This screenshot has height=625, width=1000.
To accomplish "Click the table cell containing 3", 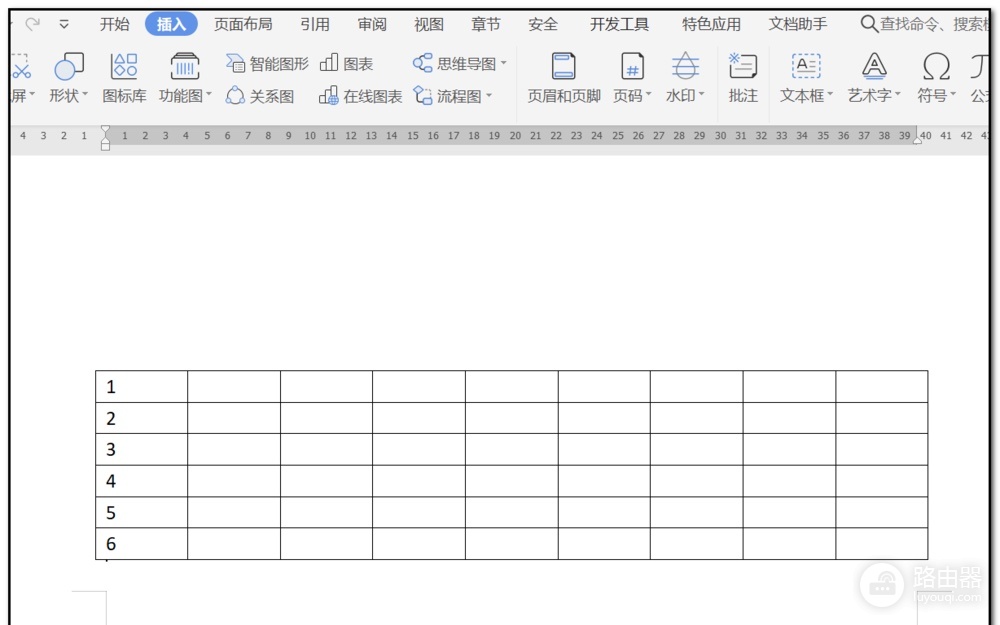I will pyautogui.click(x=142, y=450).
